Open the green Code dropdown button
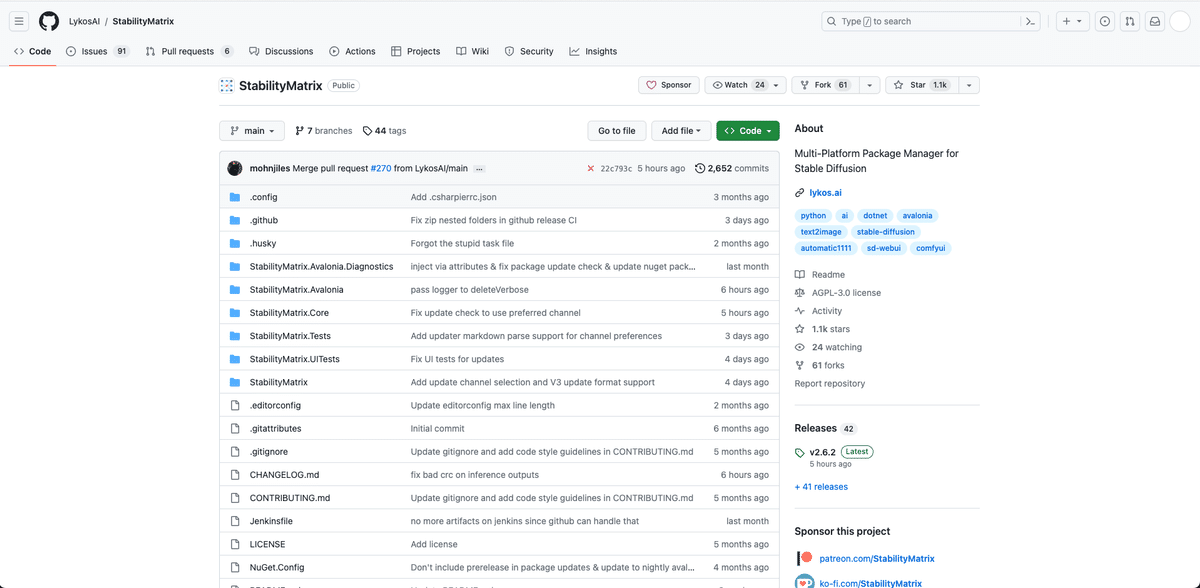Viewport: 1200px width, 588px height. pyautogui.click(x=748, y=131)
